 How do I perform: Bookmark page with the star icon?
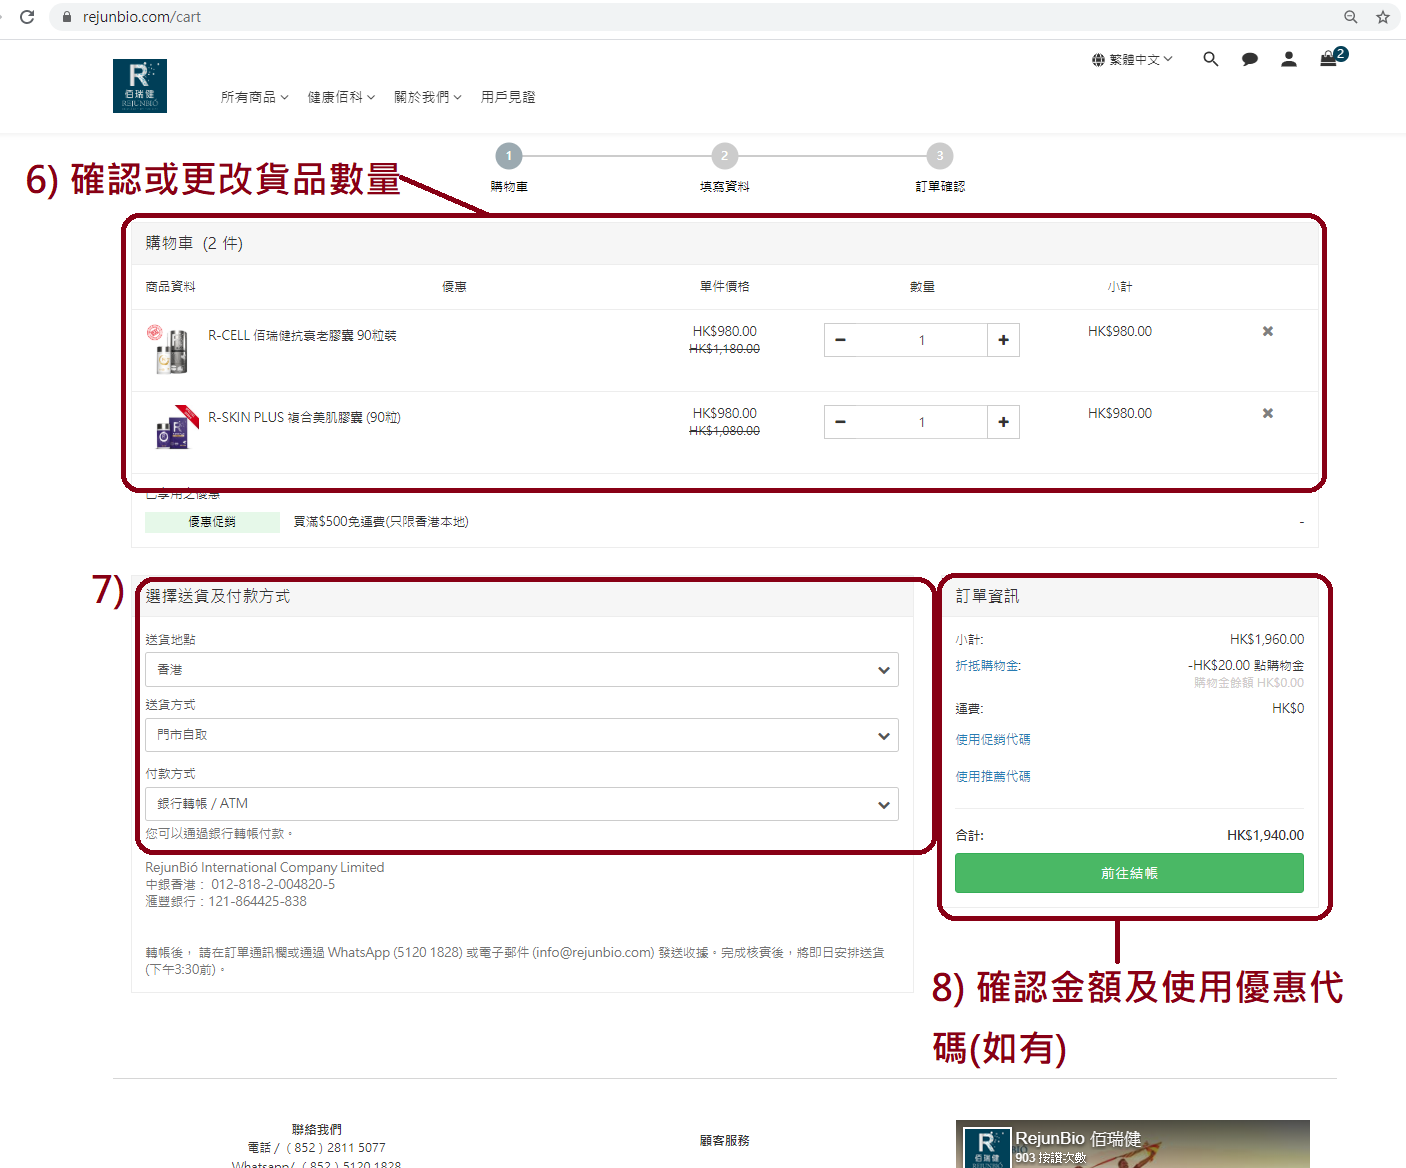coord(1383,17)
